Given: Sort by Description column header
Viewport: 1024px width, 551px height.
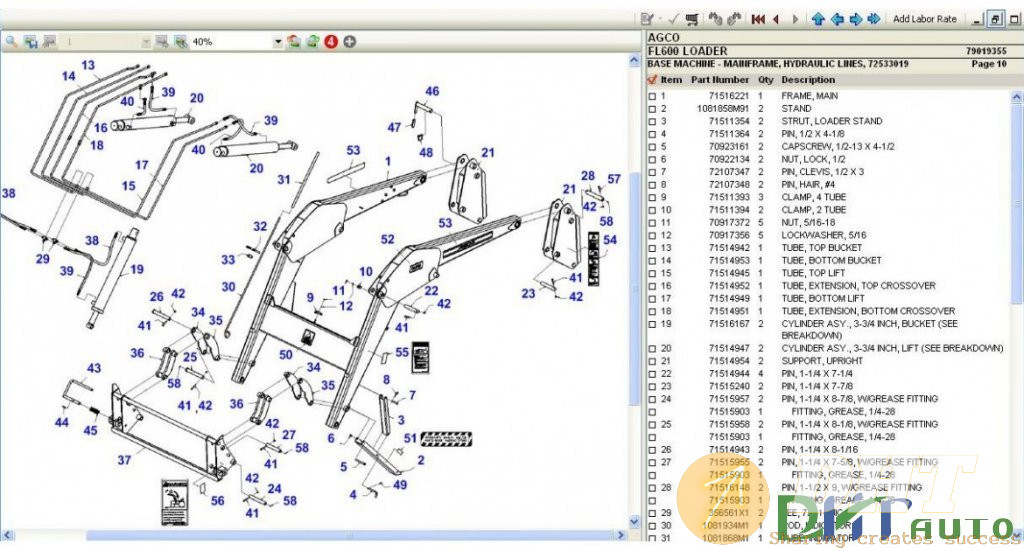Looking at the screenshot, I should [808, 80].
